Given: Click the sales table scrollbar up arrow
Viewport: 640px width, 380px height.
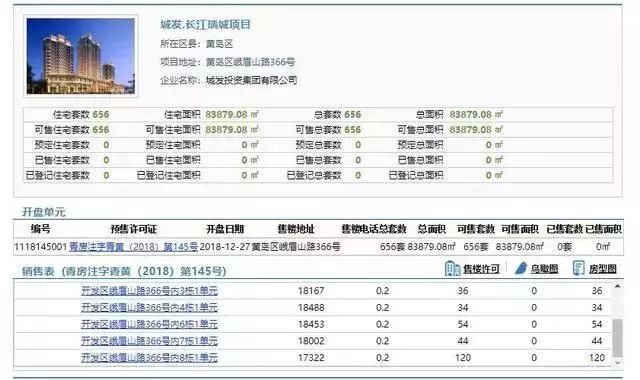Looking at the screenshot, I should (x=618, y=287).
